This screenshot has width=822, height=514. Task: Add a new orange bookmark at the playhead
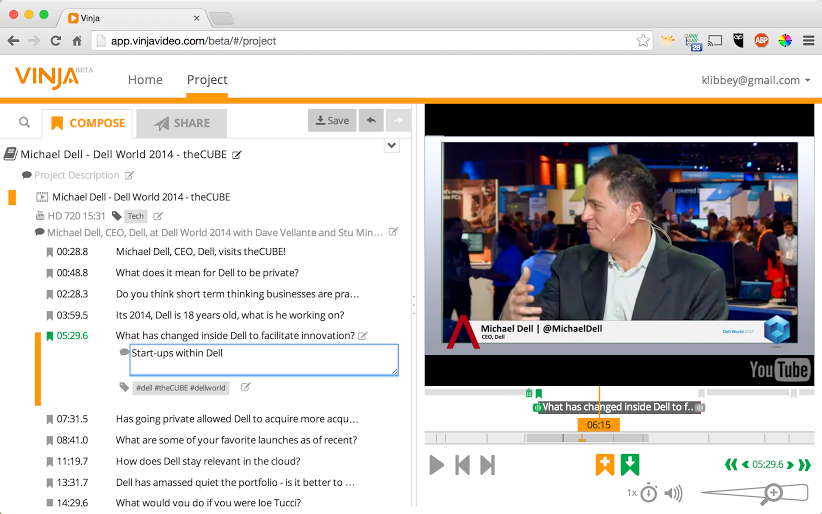click(x=604, y=464)
